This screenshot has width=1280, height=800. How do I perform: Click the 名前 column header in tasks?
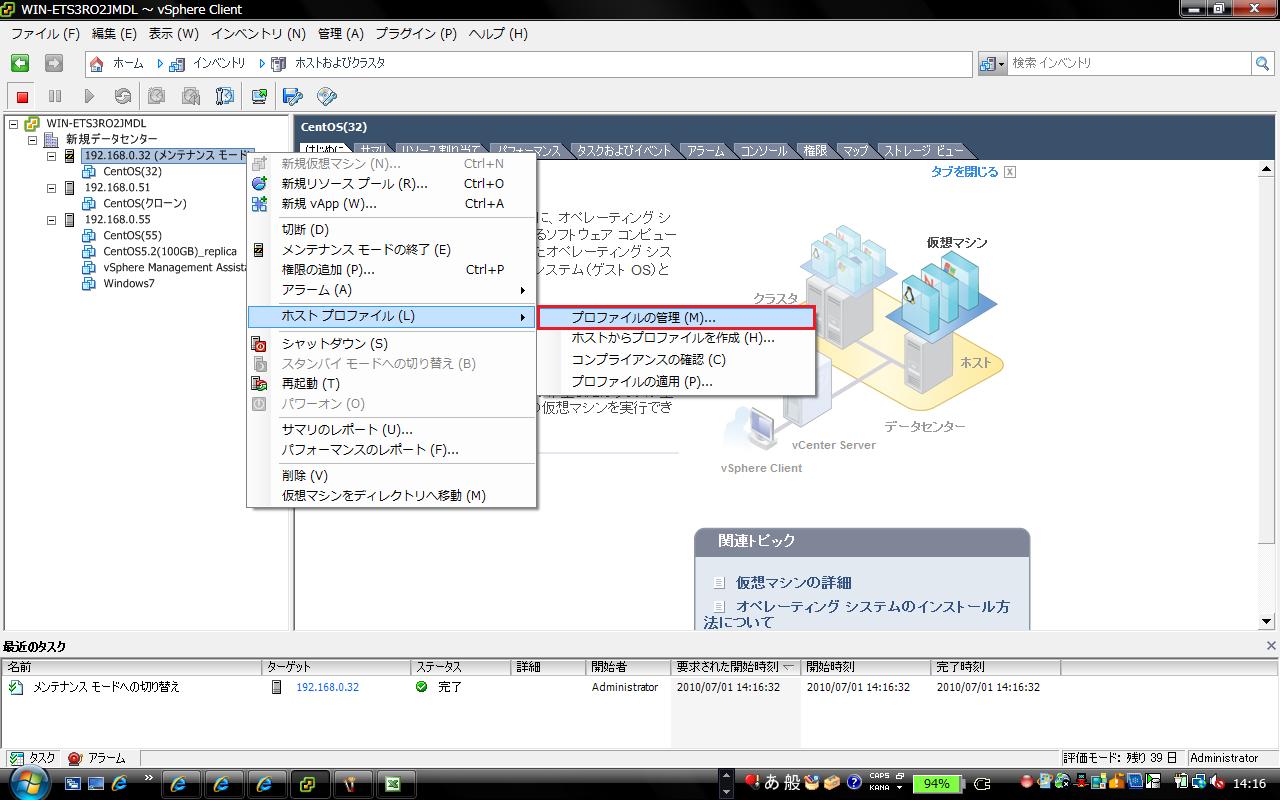[x=132, y=667]
